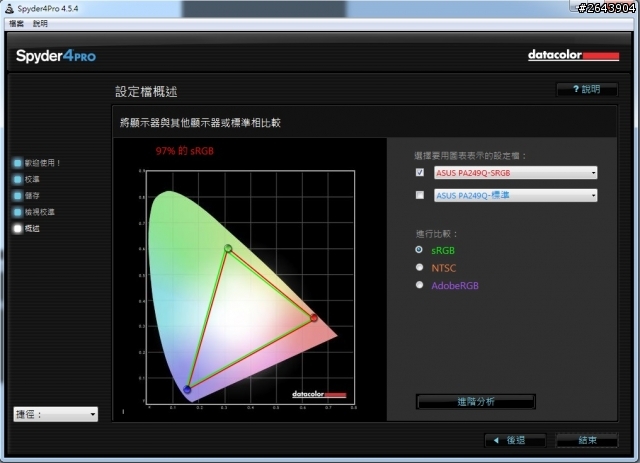
Task: Open the 捷徑 shortcut dropdown
Action: pyautogui.click(x=56, y=414)
